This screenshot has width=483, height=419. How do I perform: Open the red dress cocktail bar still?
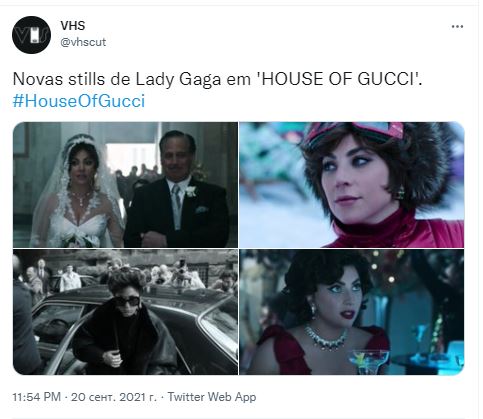(352, 312)
